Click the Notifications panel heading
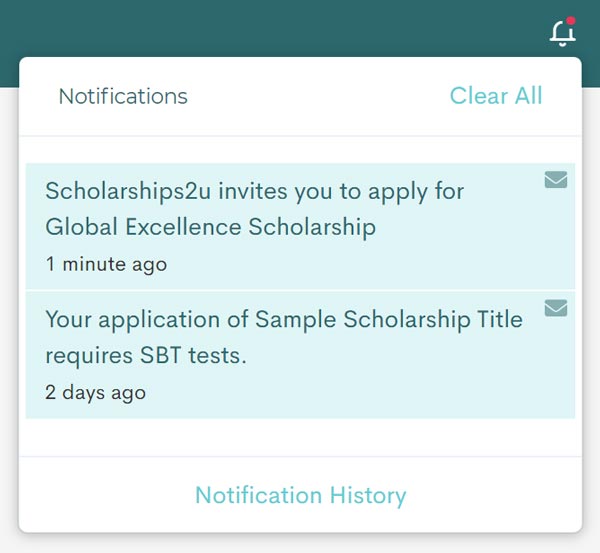The image size is (600, 553). pyautogui.click(x=123, y=96)
